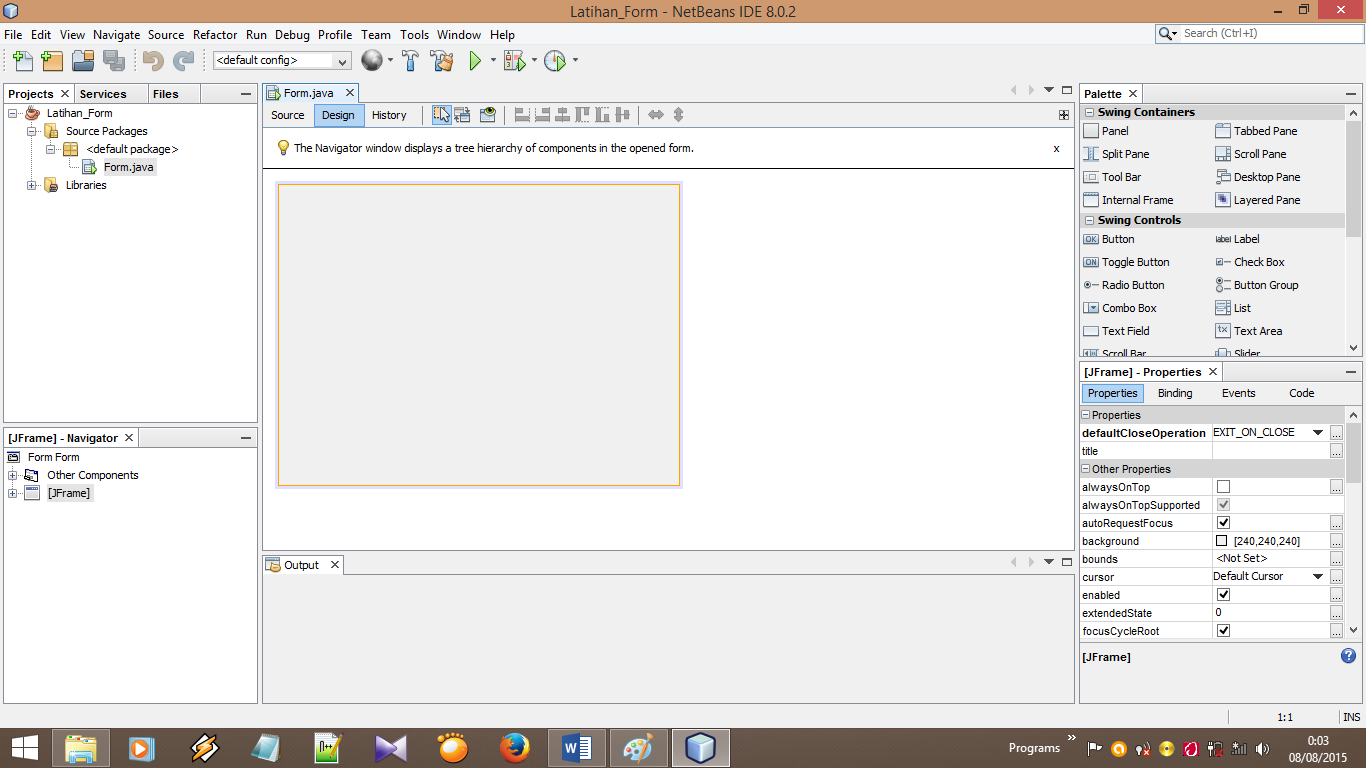Image resolution: width=1366 pixels, height=768 pixels.
Task: Open the default config combo box
Action: [278, 61]
